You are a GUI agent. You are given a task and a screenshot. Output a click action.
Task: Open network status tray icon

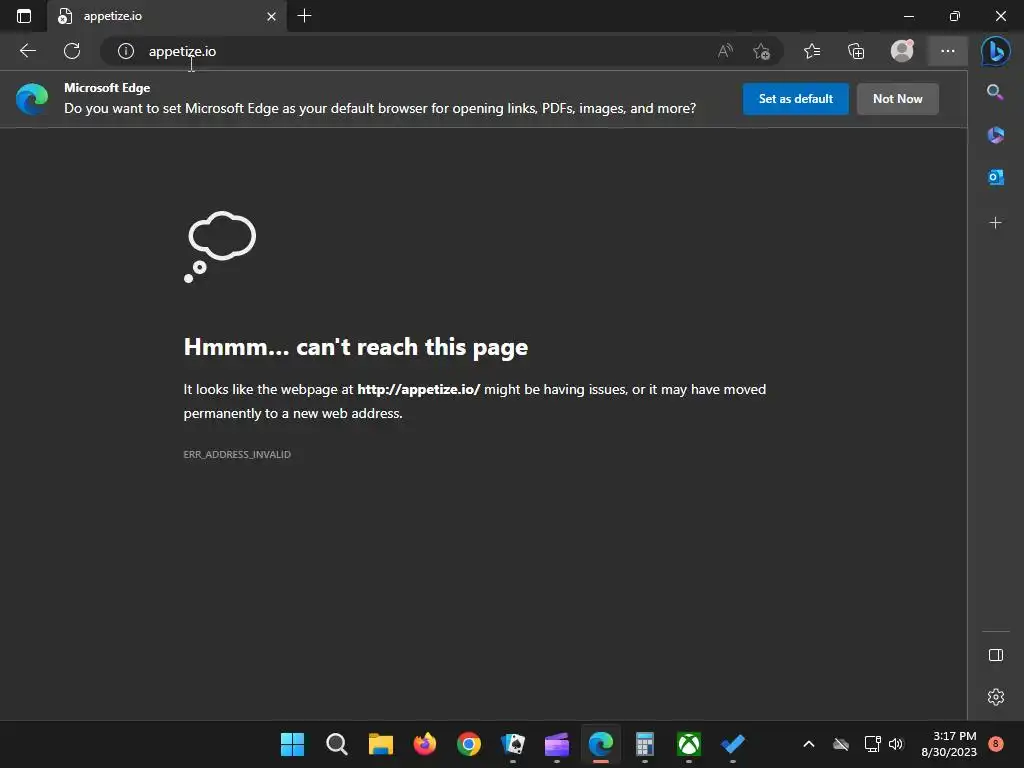pyautogui.click(x=872, y=744)
